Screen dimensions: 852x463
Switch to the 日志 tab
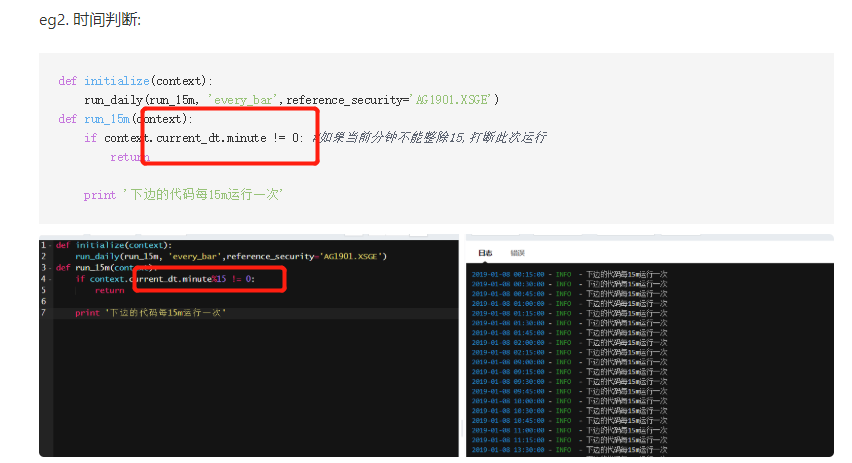(485, 253)
